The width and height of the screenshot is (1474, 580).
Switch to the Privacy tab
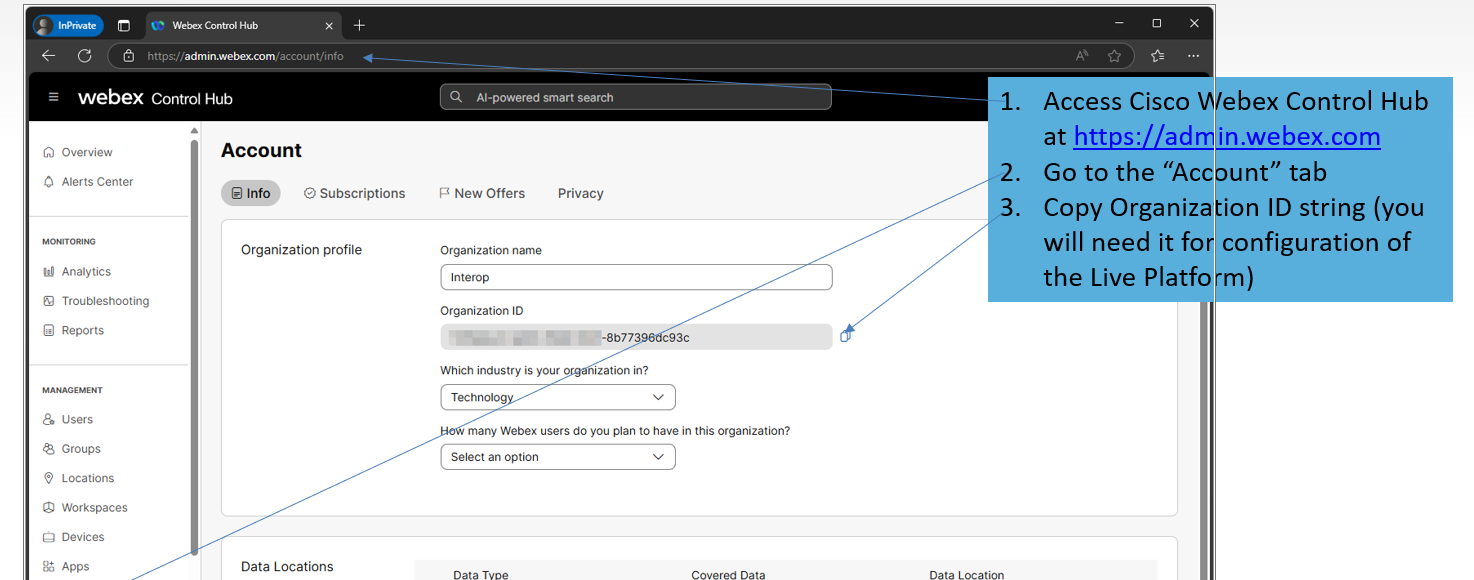tap(581, 193)
